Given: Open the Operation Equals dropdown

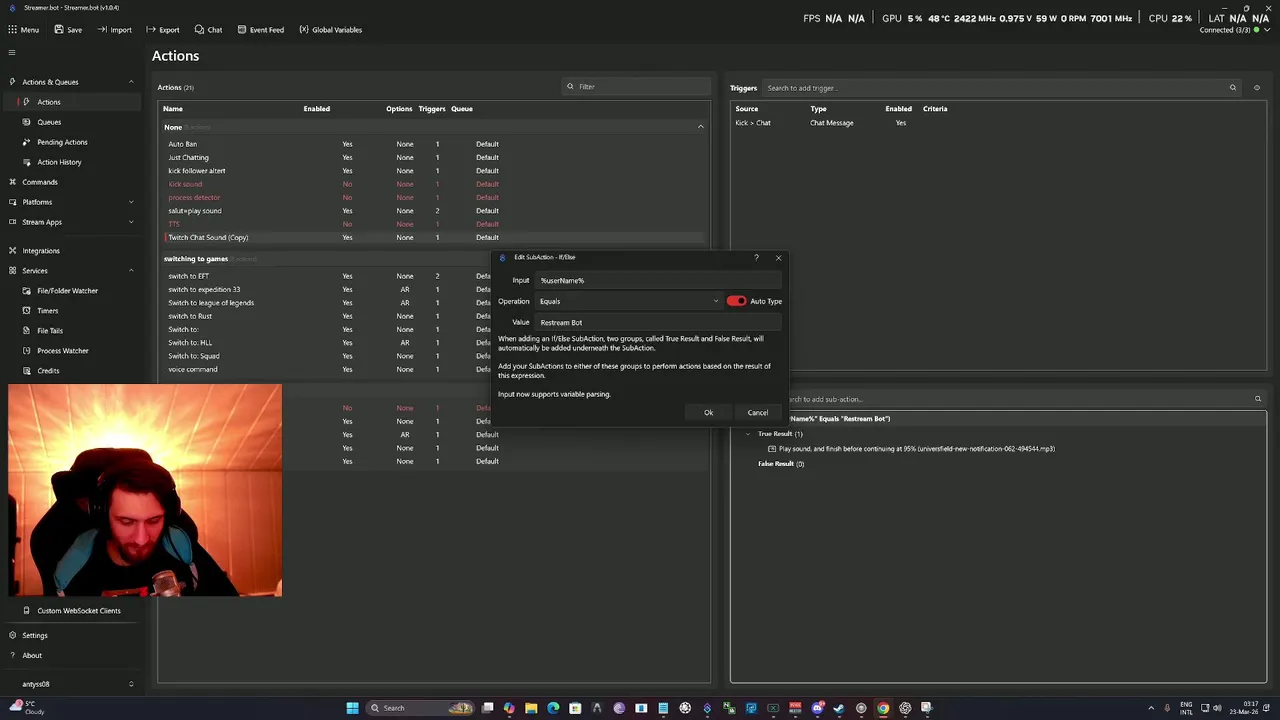Looking at the screenshot, I should 629,301.
